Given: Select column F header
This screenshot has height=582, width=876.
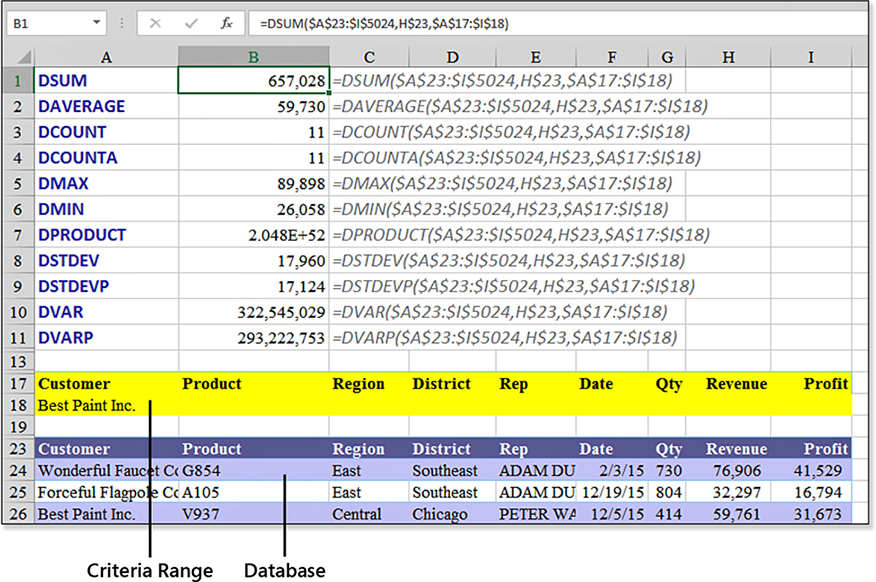Looking at the screenshot, I should click(612, 57).
